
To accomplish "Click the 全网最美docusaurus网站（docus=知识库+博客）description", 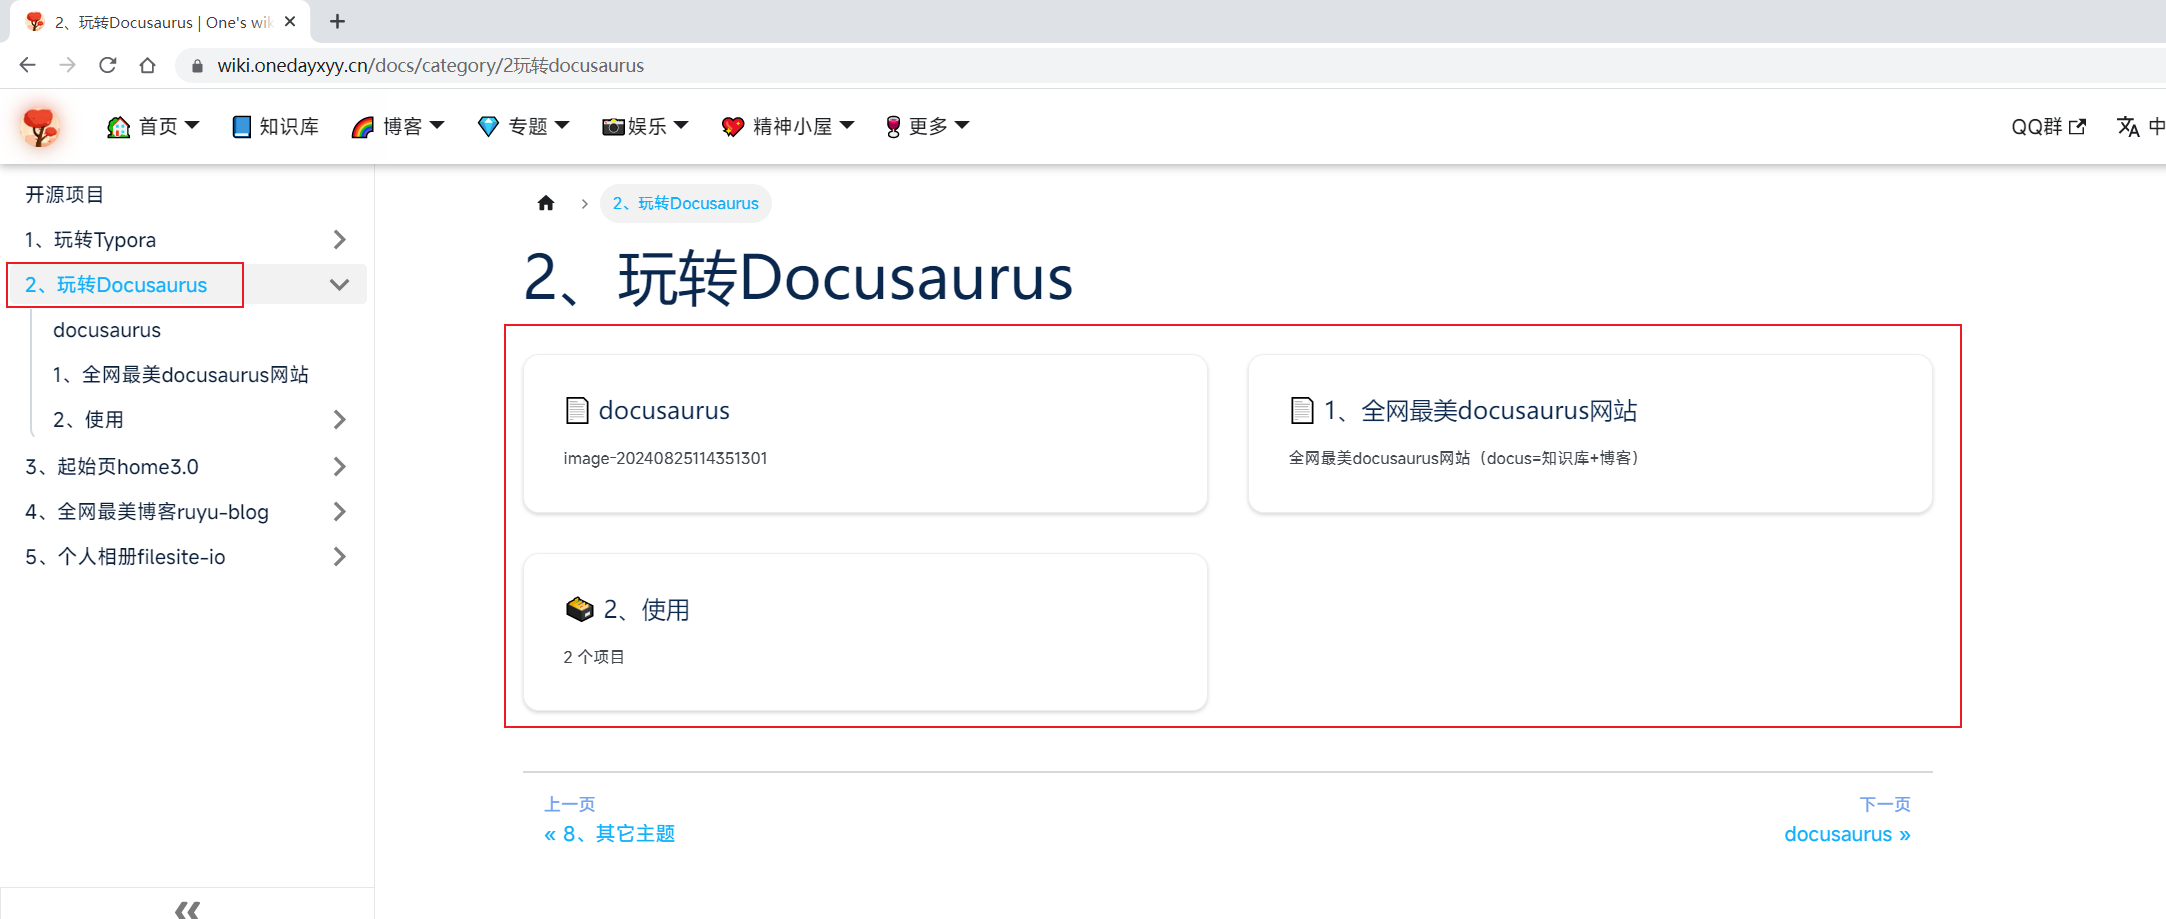I will [1464, 458].
